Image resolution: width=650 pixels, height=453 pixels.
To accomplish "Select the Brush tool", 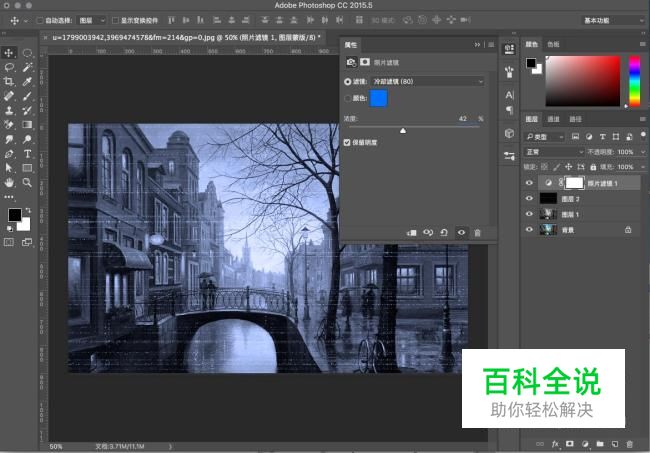I will click(27, 96).
